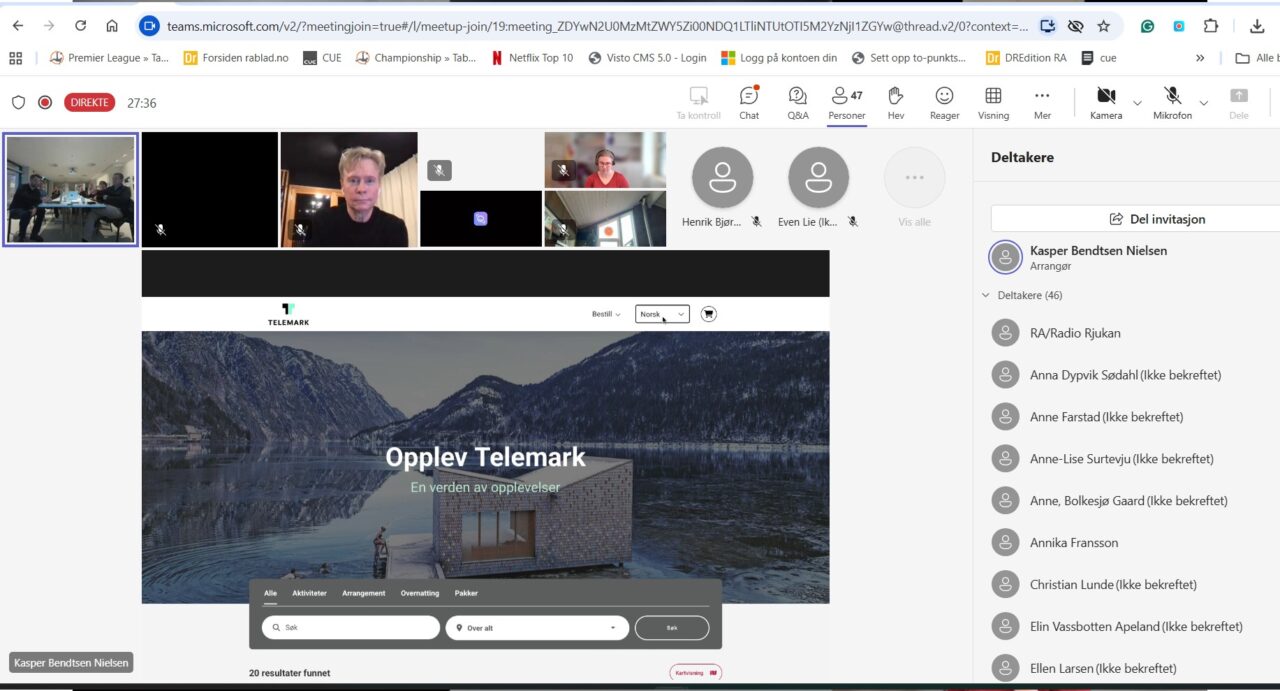1280x691 pixels.
Task: Open the Norsk language dropdown
Action: click(662, 314)
